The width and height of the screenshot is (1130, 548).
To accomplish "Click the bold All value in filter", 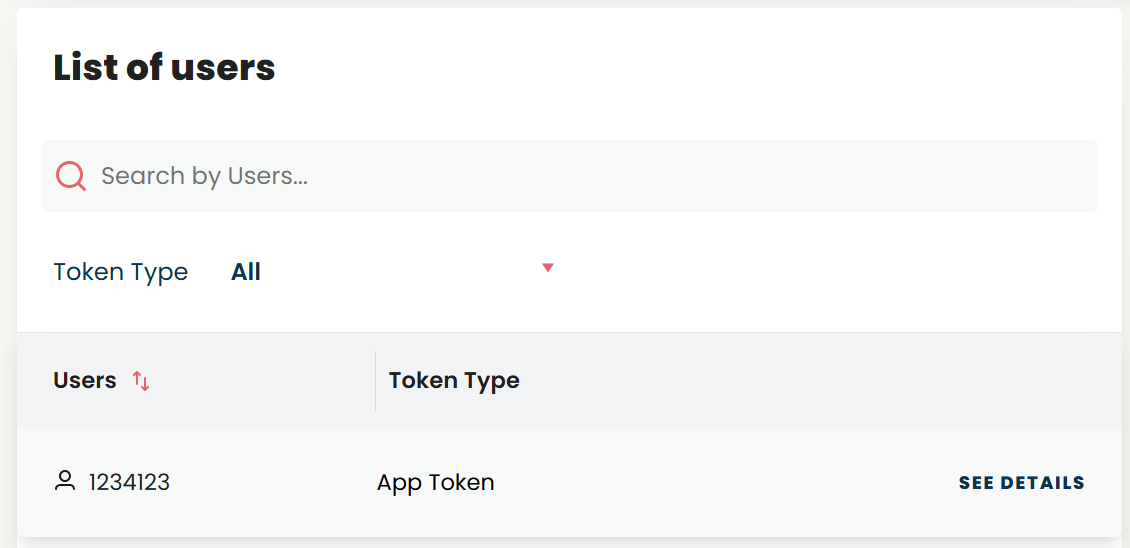I will (x=246, y=272).
